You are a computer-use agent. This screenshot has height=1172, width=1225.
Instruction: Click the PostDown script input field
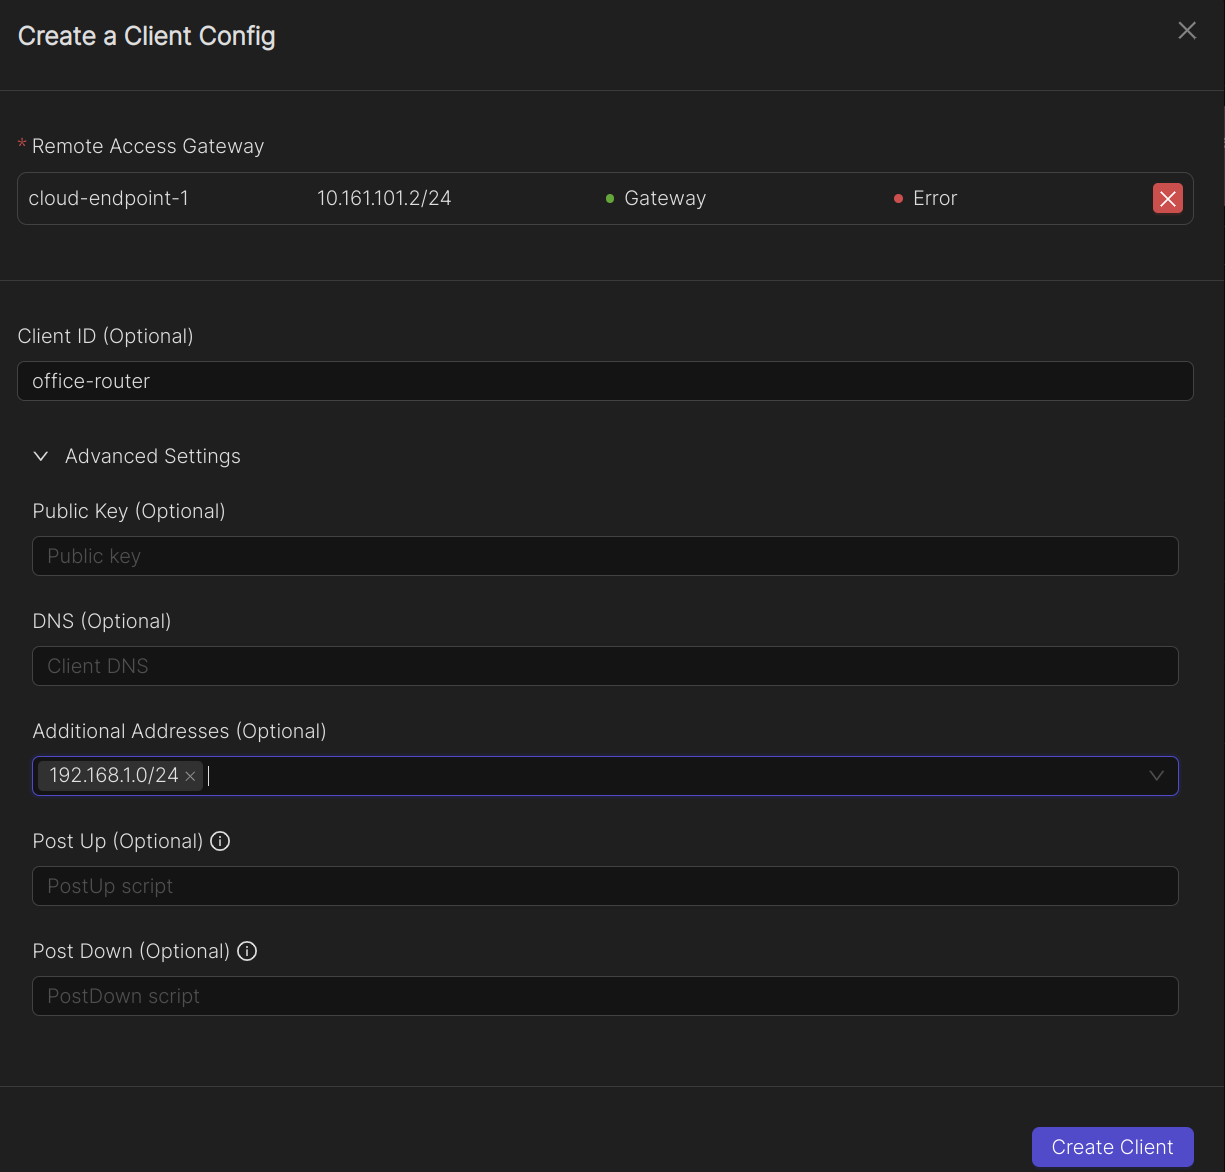pos(605,996)
